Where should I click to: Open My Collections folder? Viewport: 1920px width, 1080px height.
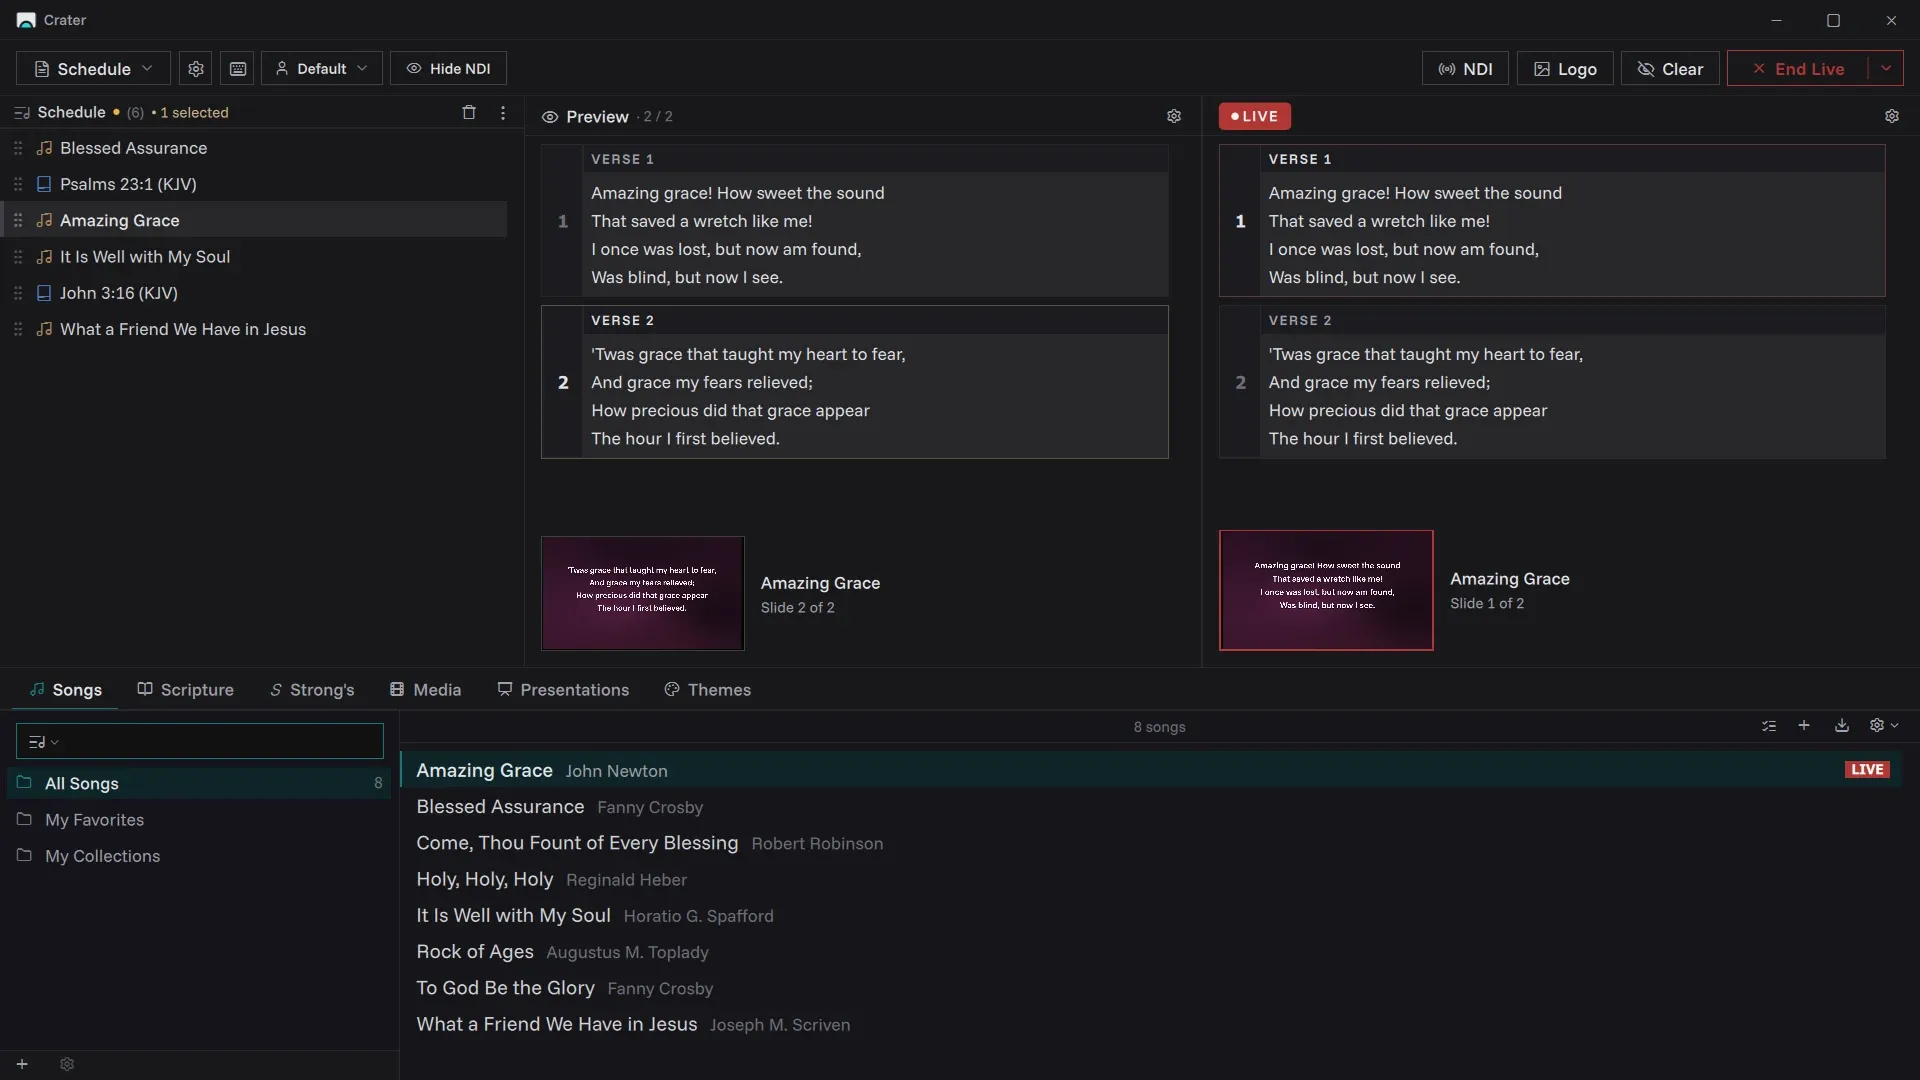[199, 856]
